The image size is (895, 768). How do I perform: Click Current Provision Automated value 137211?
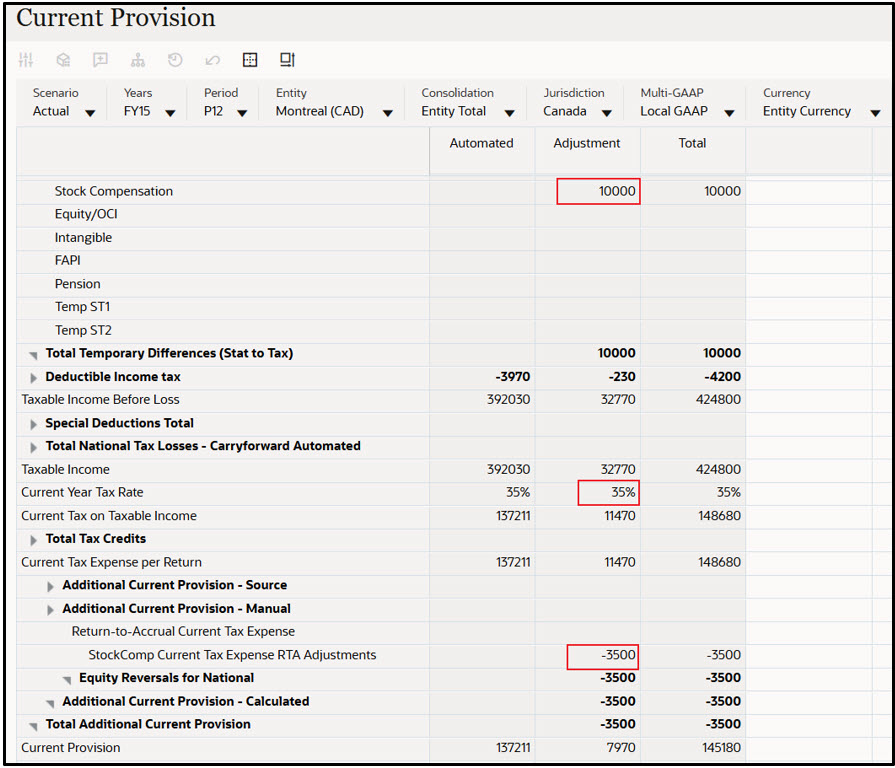click(x=513, y=747)
